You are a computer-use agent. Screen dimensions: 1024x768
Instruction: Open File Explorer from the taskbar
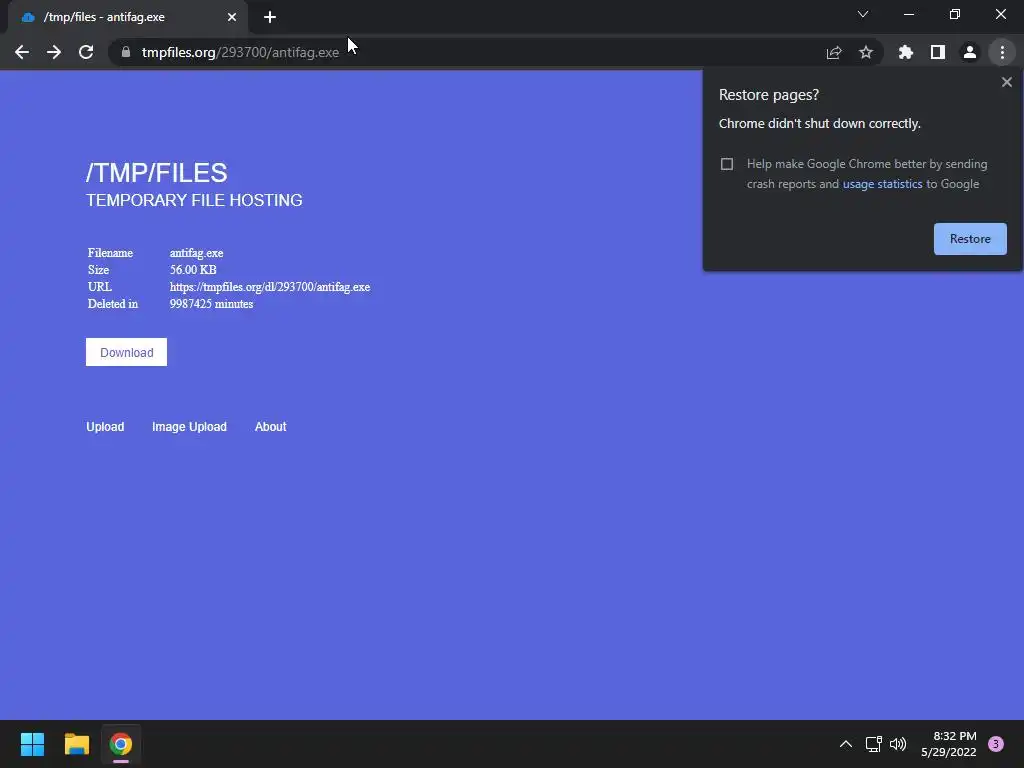76,744
